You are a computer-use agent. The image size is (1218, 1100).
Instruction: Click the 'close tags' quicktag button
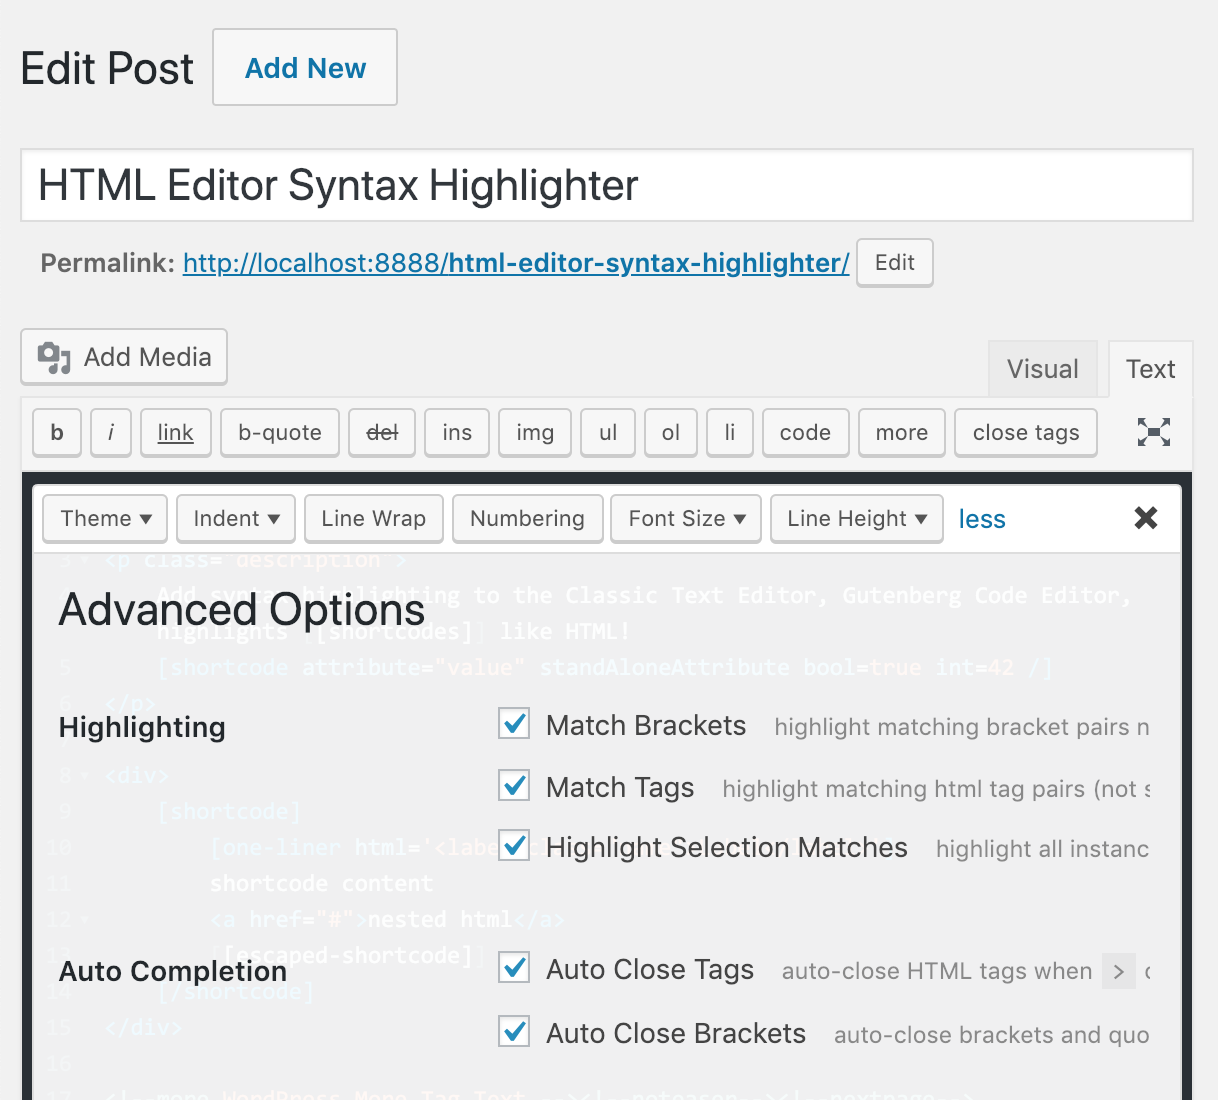pos(1025,432)
